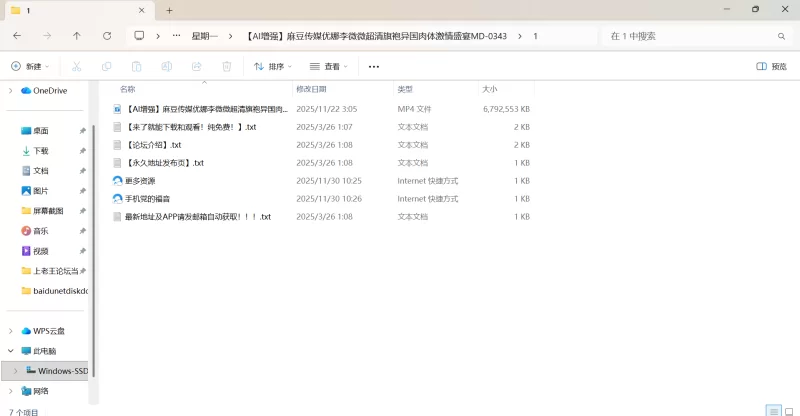The width and height of the screenshot is (800, 416).
Task: Expand the OneDrive tree node
Action: pyautogui.click(x=11, y=90)
